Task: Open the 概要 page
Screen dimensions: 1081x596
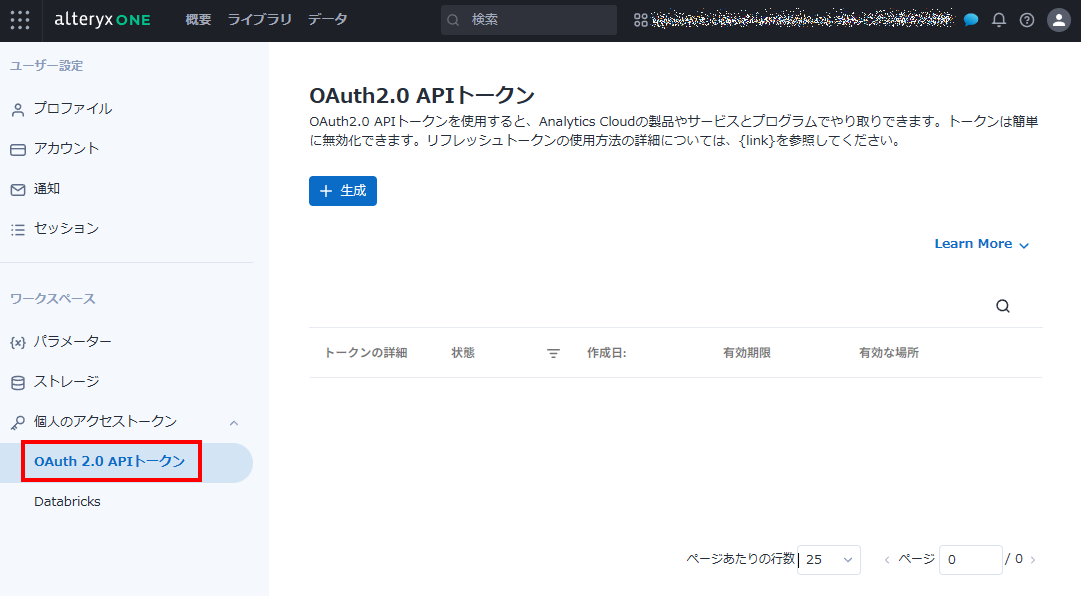Action: click(x=198, y=20)
